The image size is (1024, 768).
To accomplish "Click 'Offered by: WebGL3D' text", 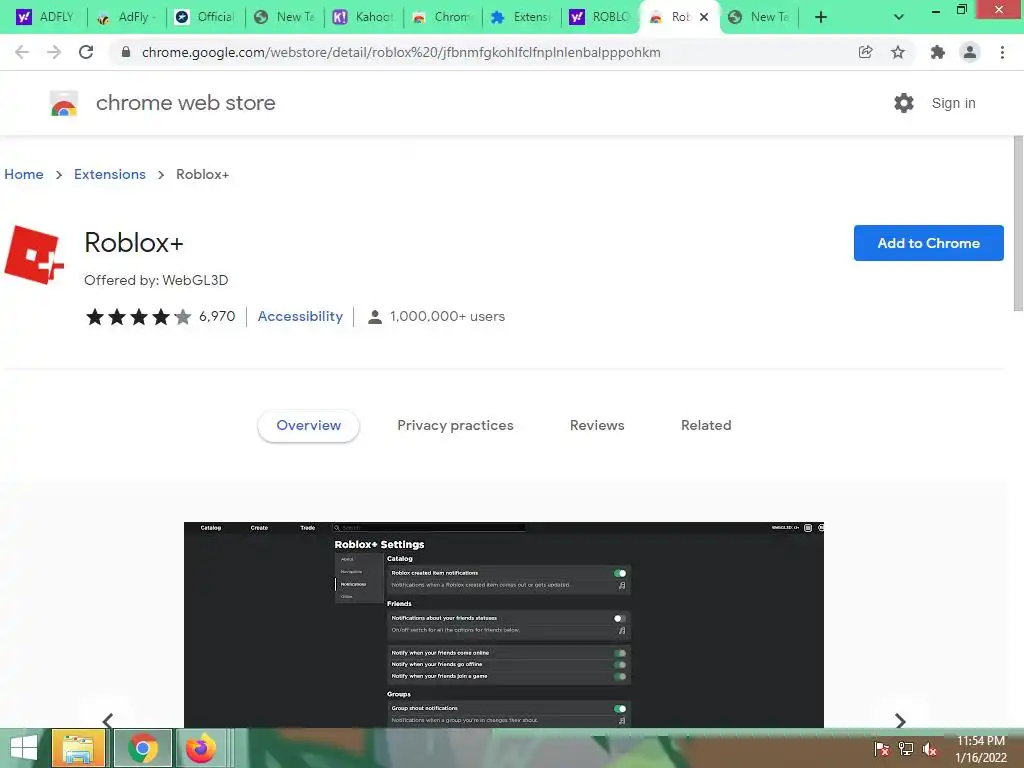I will pos(156,280).
